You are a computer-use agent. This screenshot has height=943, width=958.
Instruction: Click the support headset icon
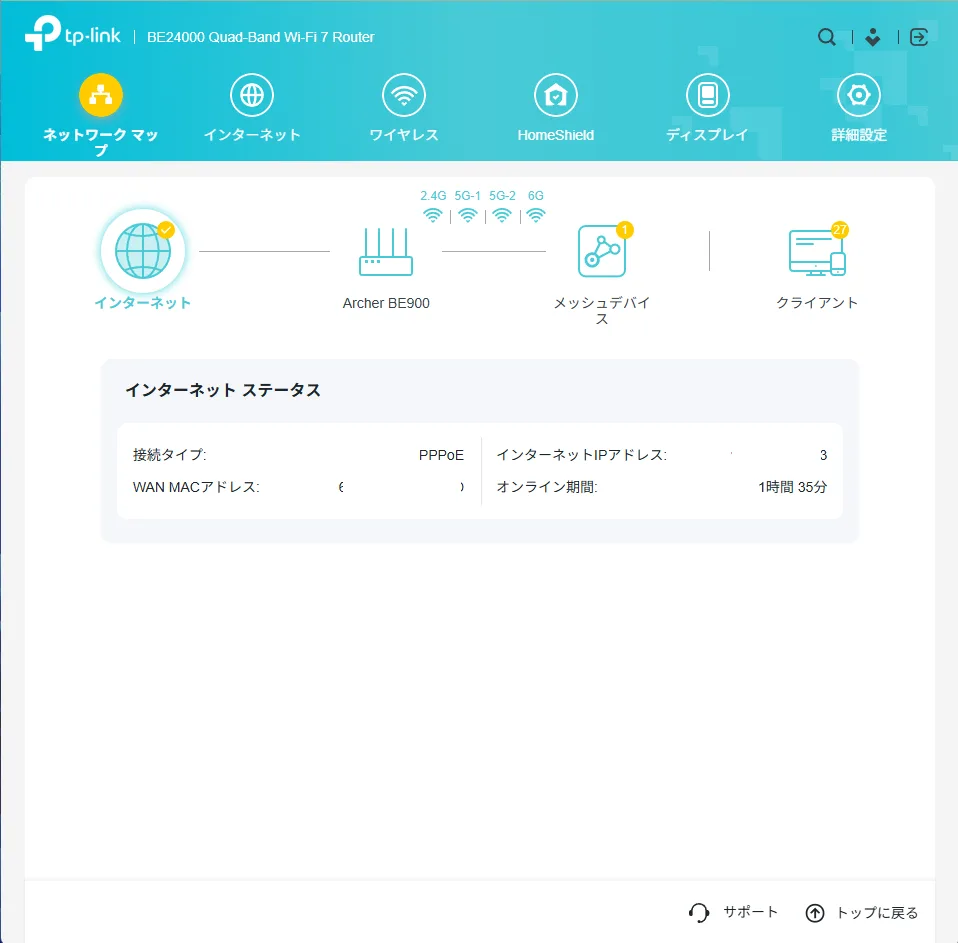click(699, 913)
